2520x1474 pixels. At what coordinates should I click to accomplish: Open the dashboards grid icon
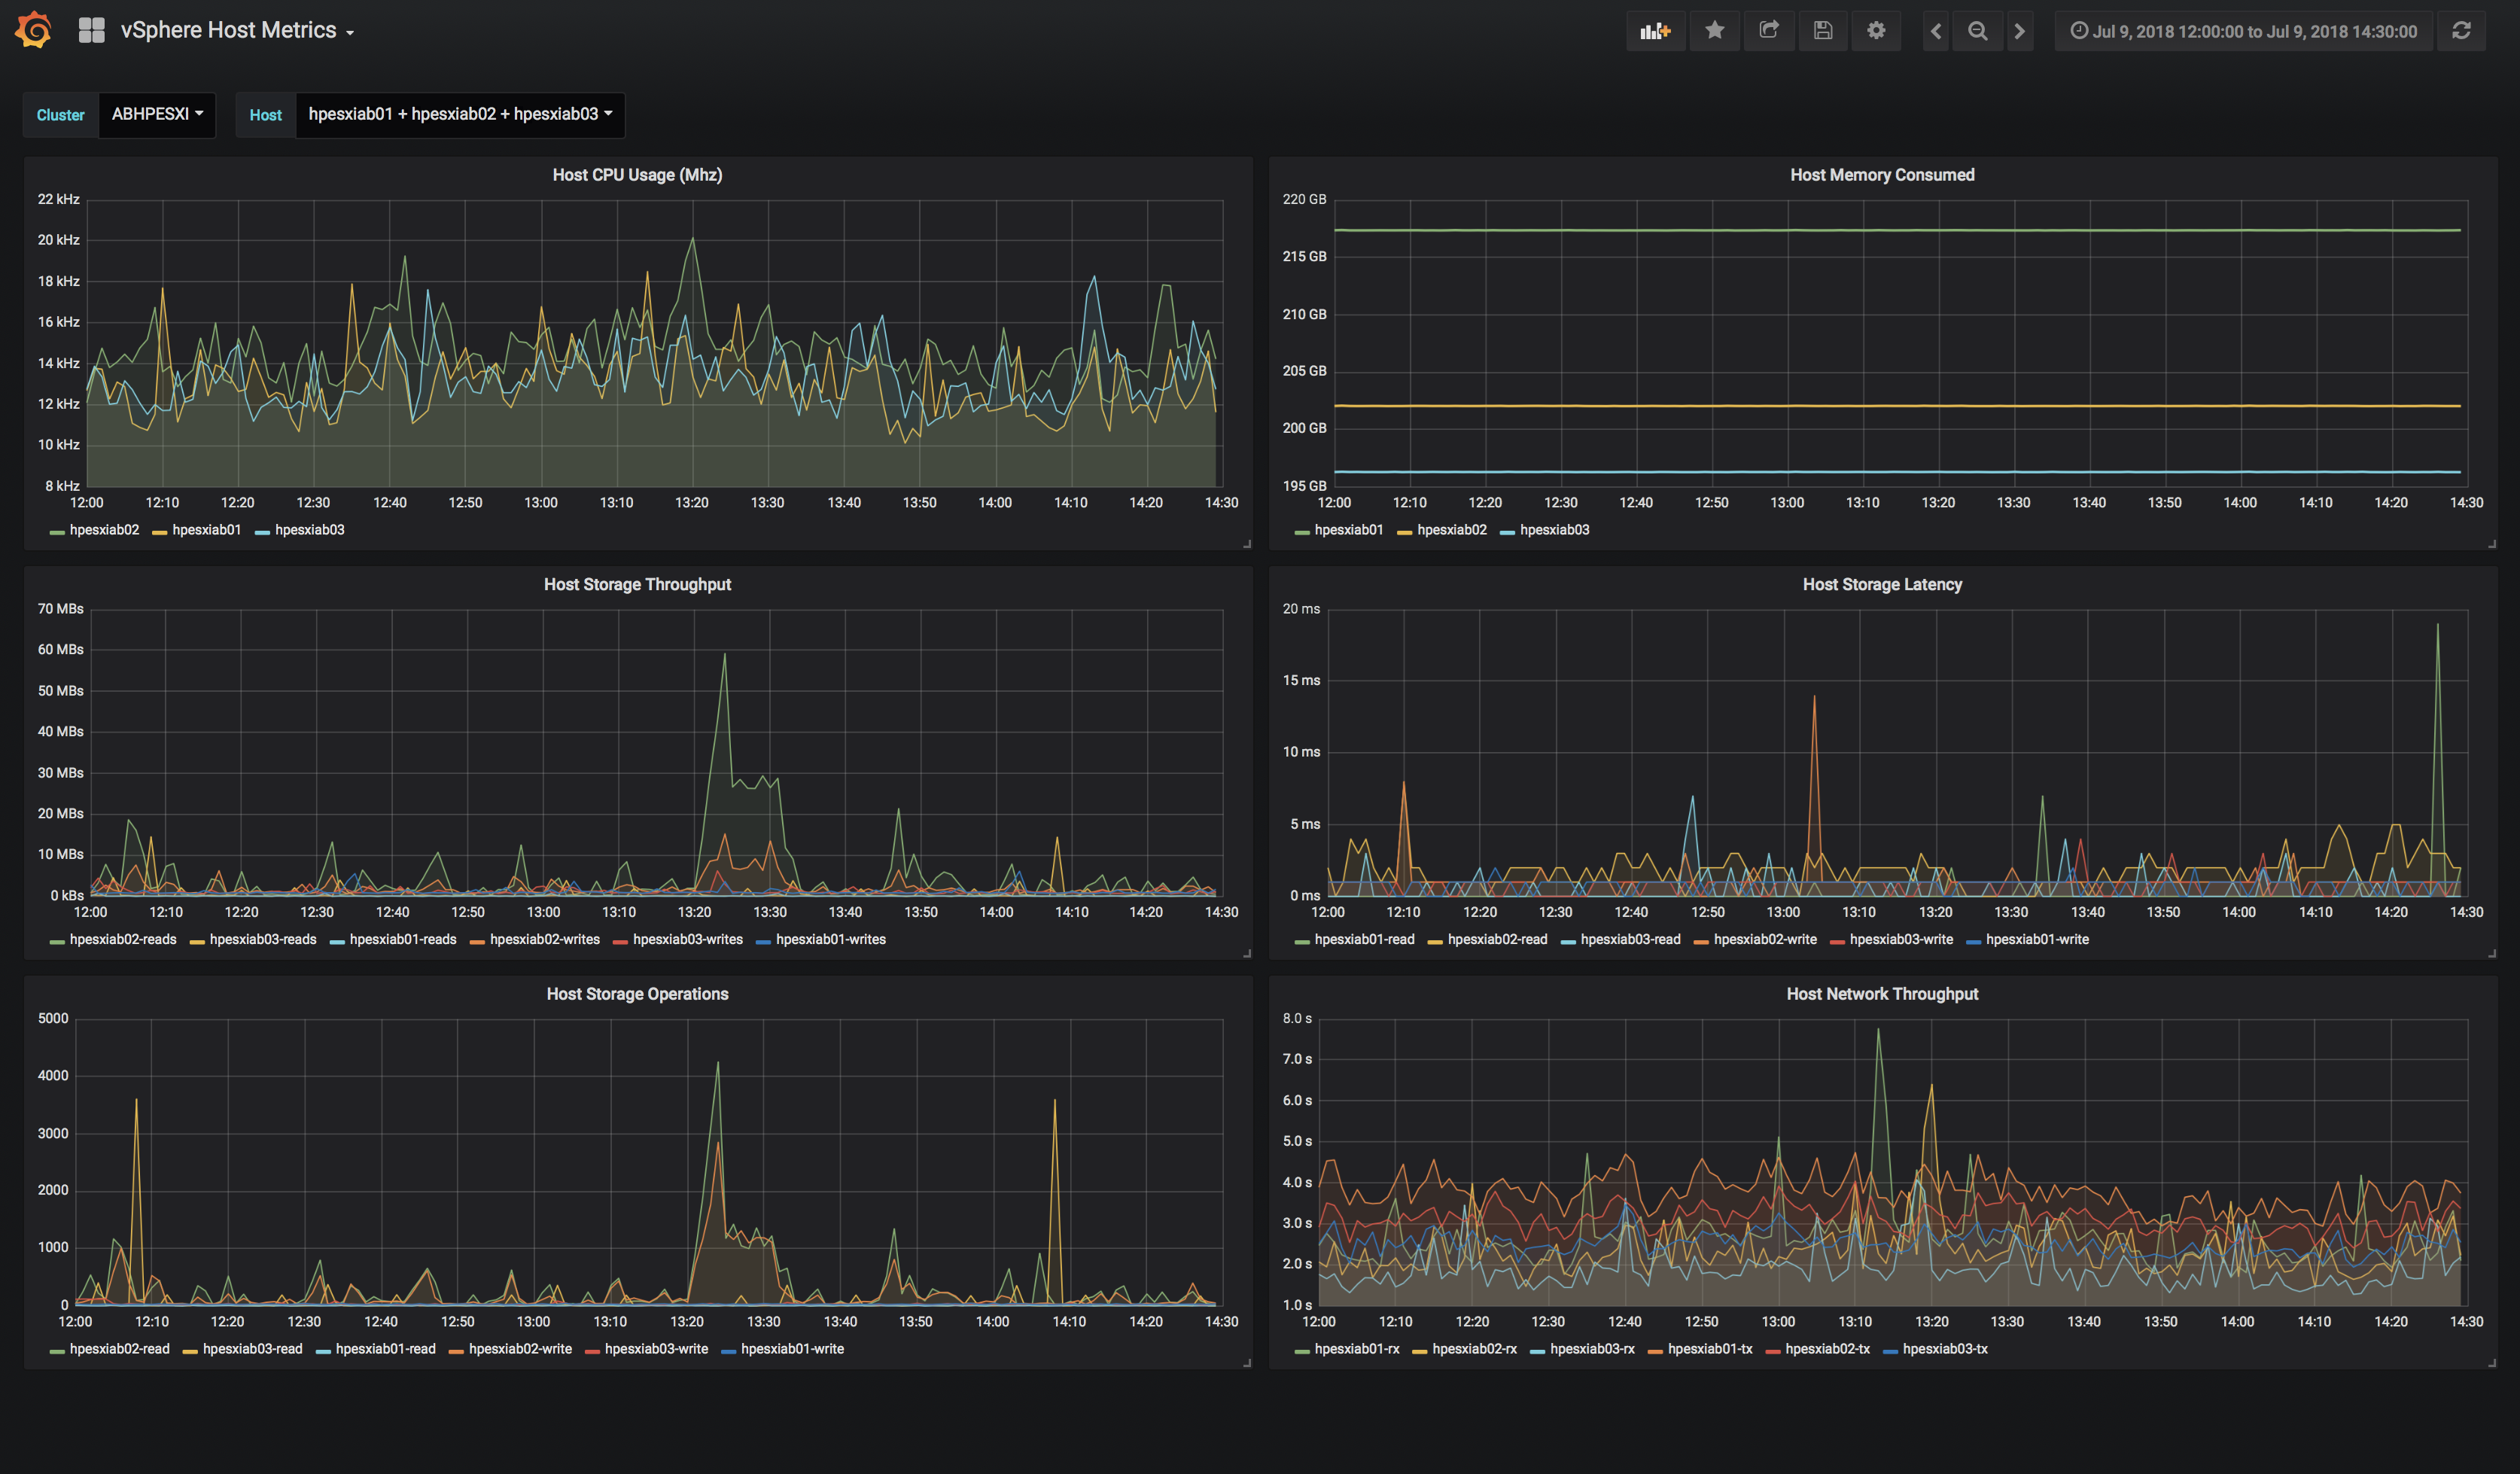[91, 31]
